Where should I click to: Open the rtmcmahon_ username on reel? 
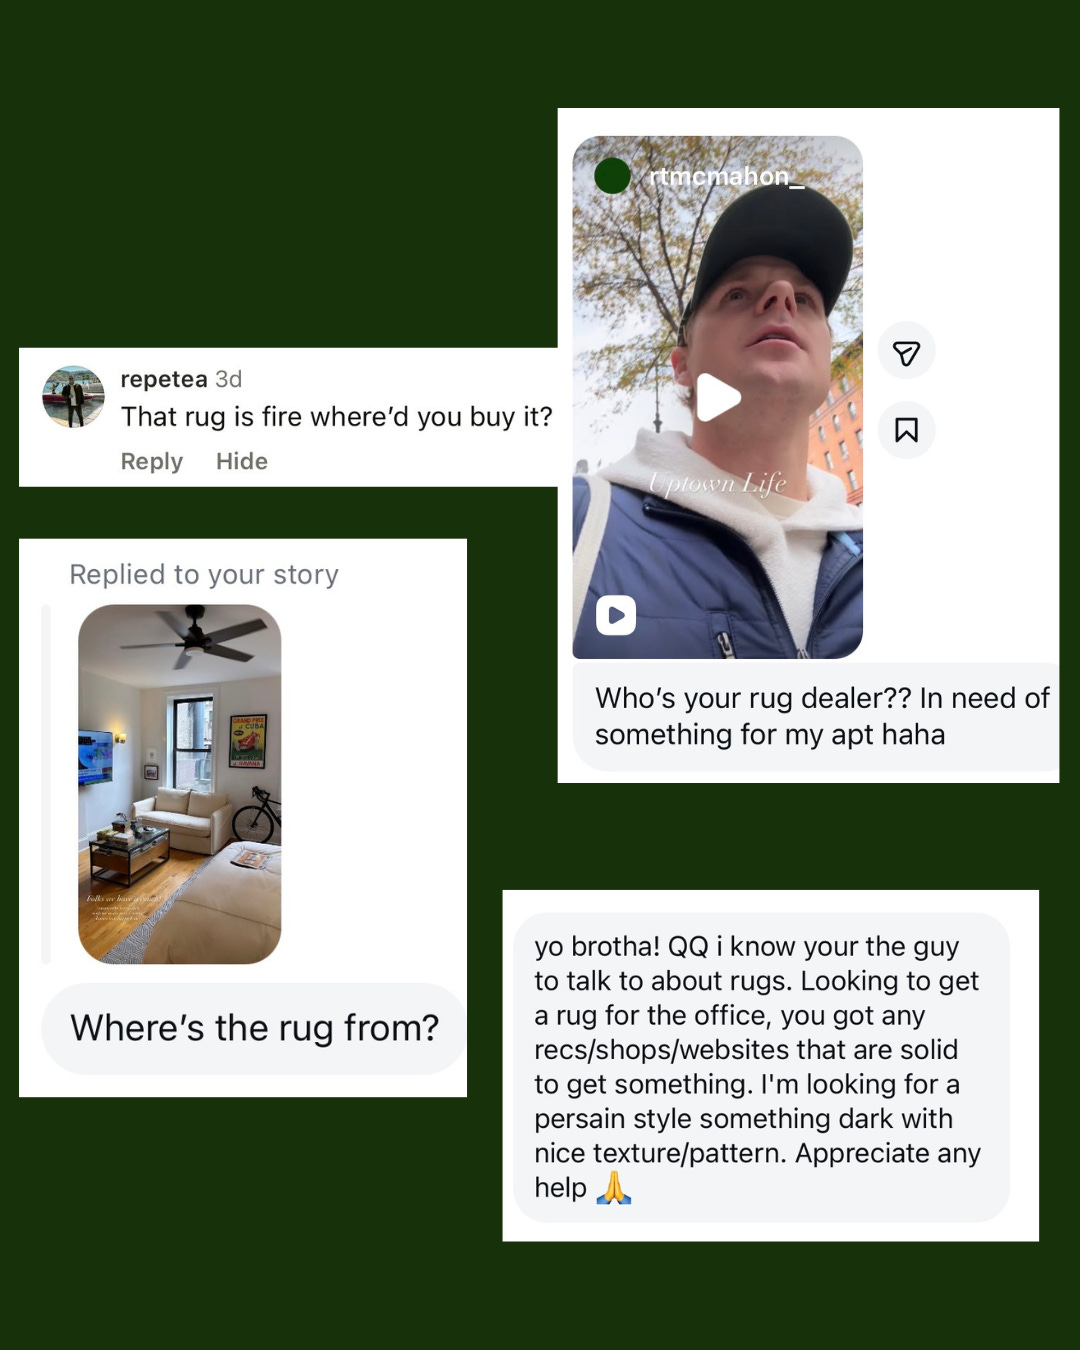(x=727, y=177)
